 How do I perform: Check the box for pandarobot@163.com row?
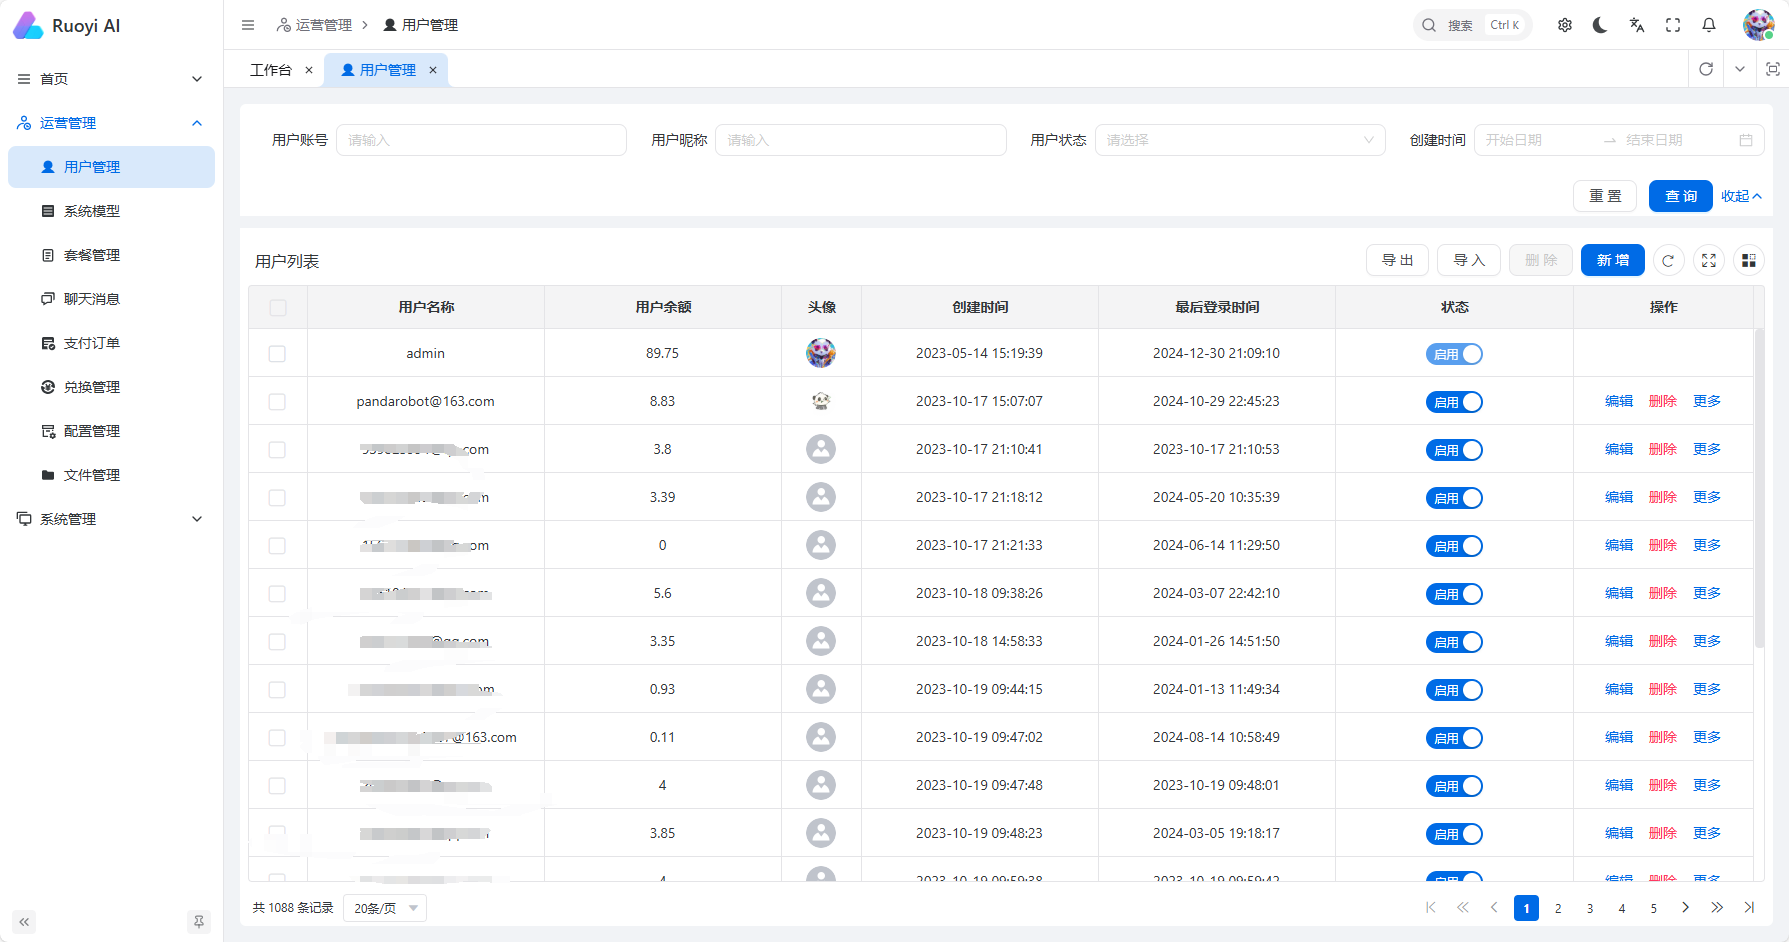click(x=277, y=402)
